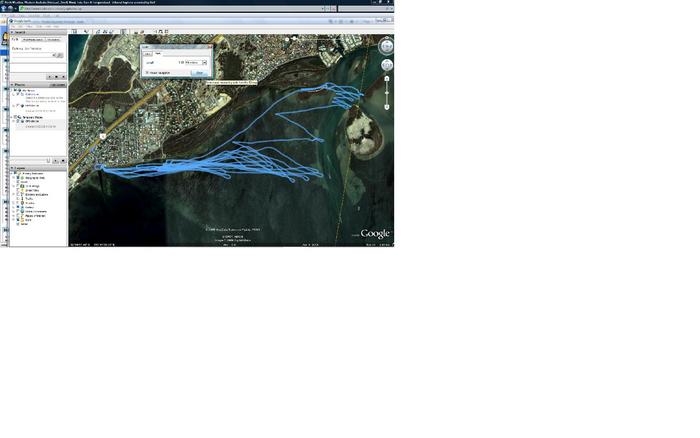
Task: Click the Look joystick navigation control
Action: click(386, 46)
